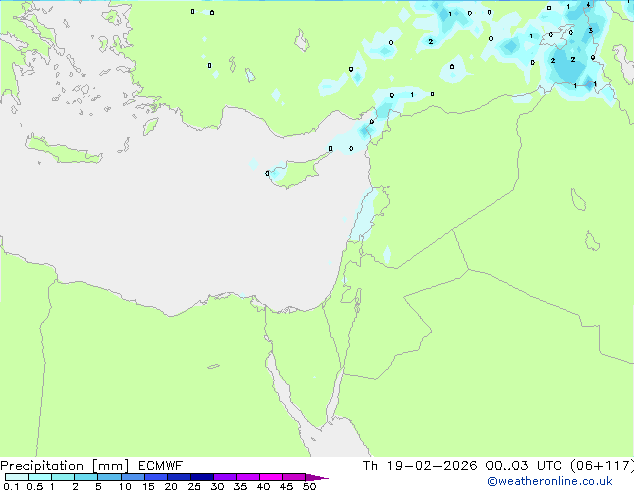Pick the 25–30 mm dark navy swatch
The image size is (634, 490).
[201, 477]
